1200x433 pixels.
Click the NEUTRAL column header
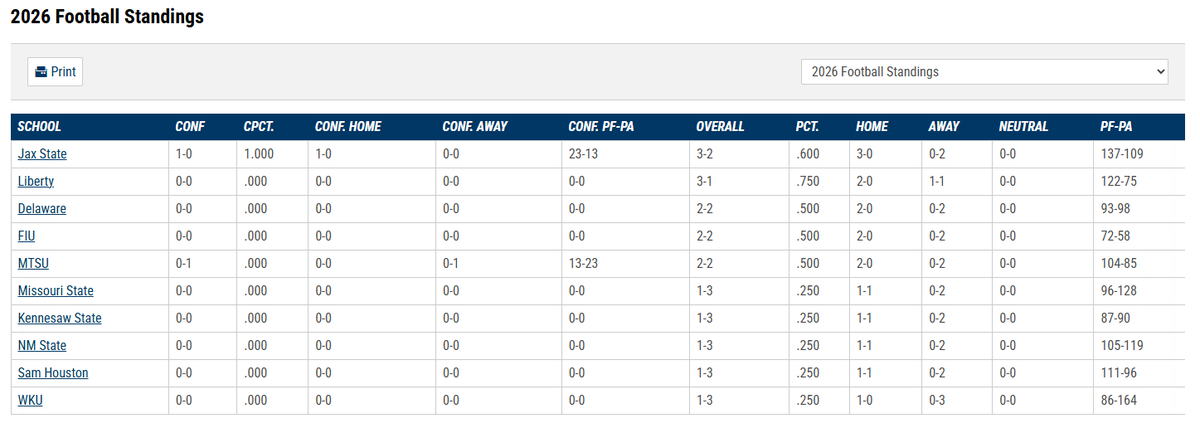[1023, 127]
